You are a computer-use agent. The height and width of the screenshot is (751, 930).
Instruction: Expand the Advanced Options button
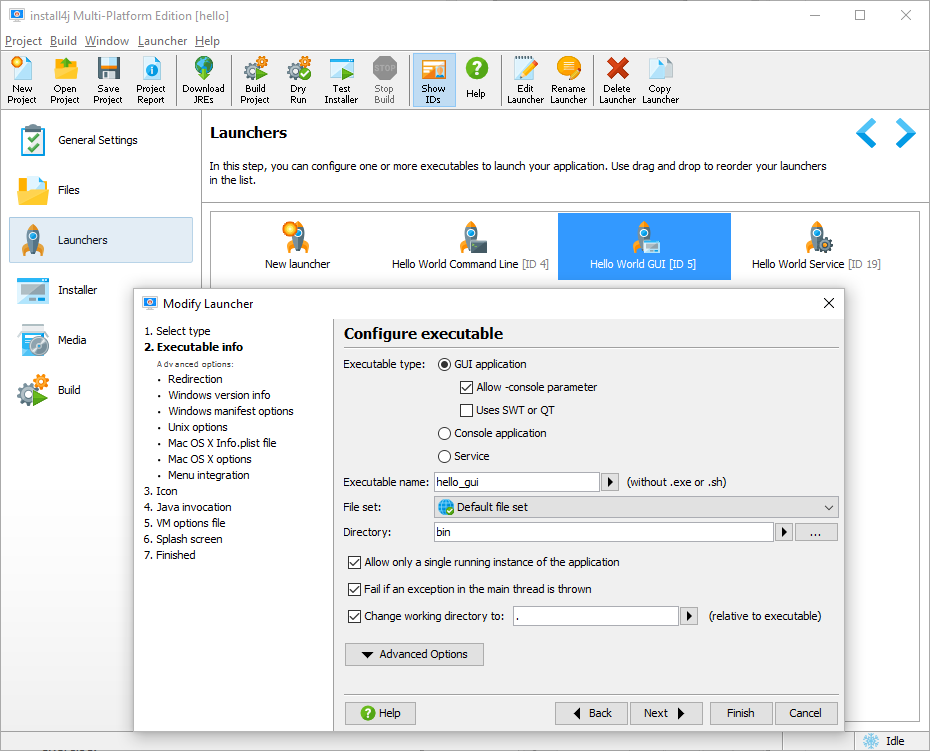point(414,654)
